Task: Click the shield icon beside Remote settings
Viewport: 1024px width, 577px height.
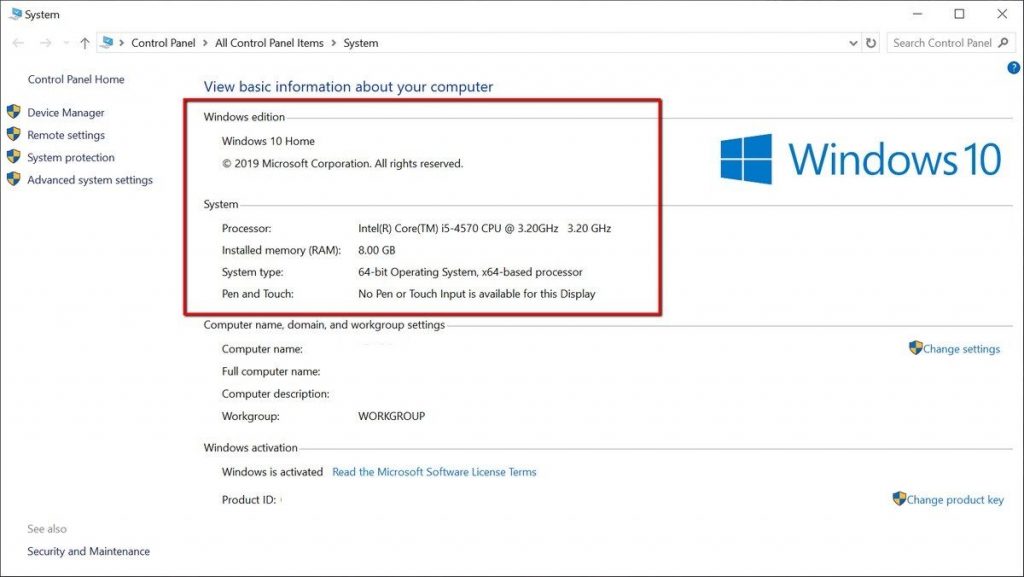Action: (x=13, y=135)
